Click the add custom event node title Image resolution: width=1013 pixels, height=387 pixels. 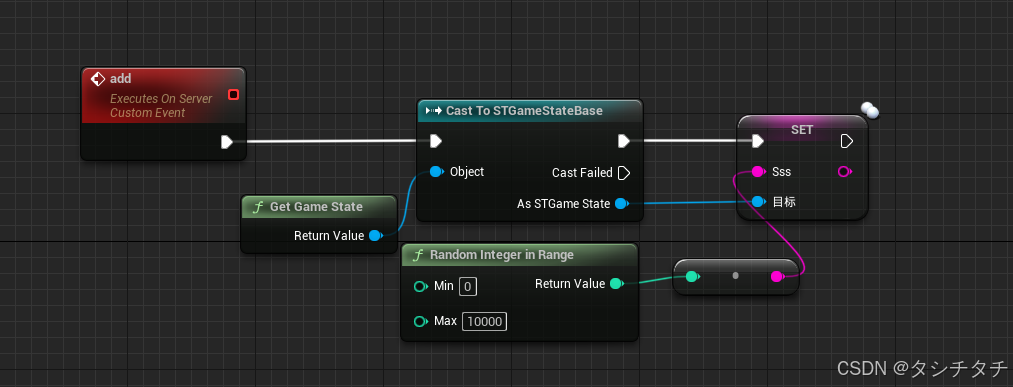[x=120, y=79]
